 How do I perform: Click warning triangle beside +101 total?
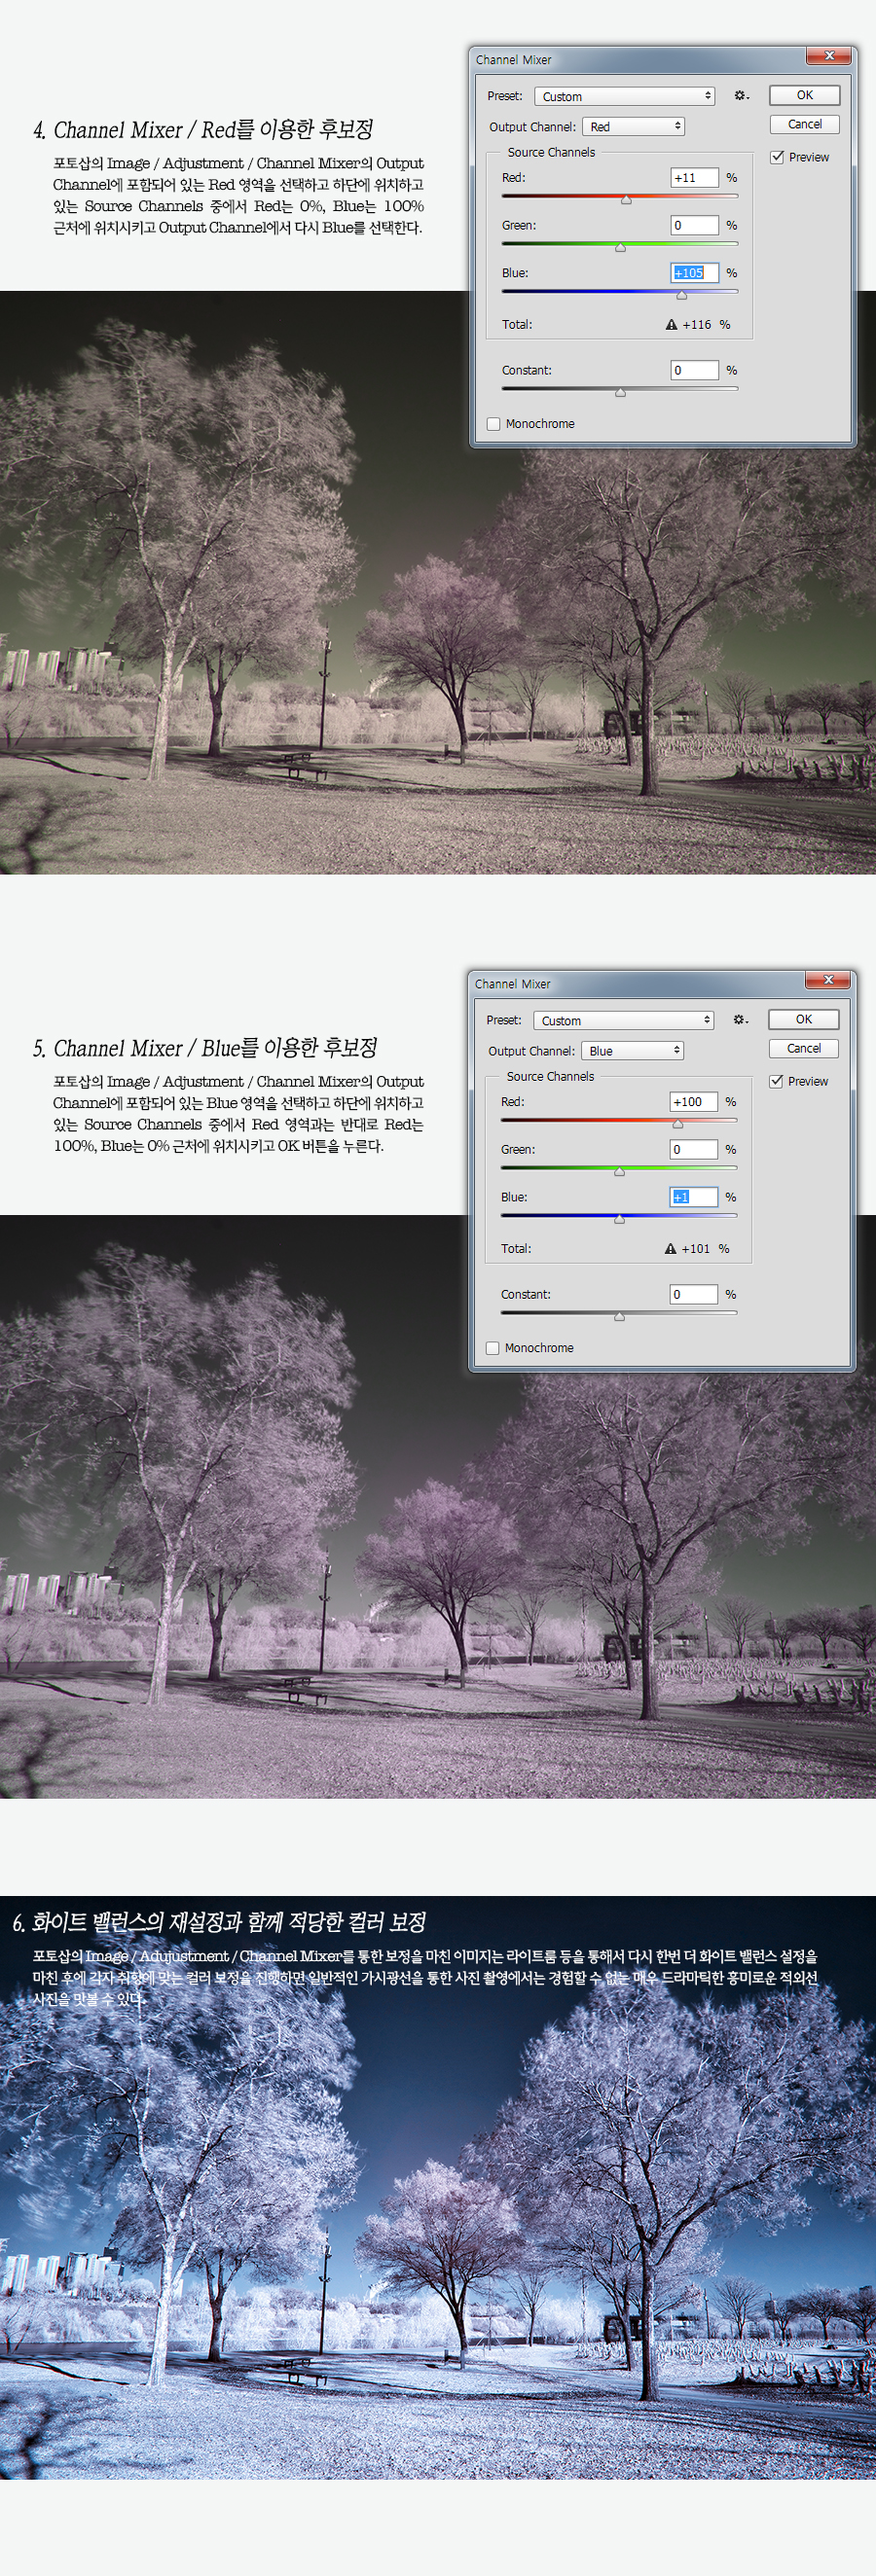(670, 1249)
